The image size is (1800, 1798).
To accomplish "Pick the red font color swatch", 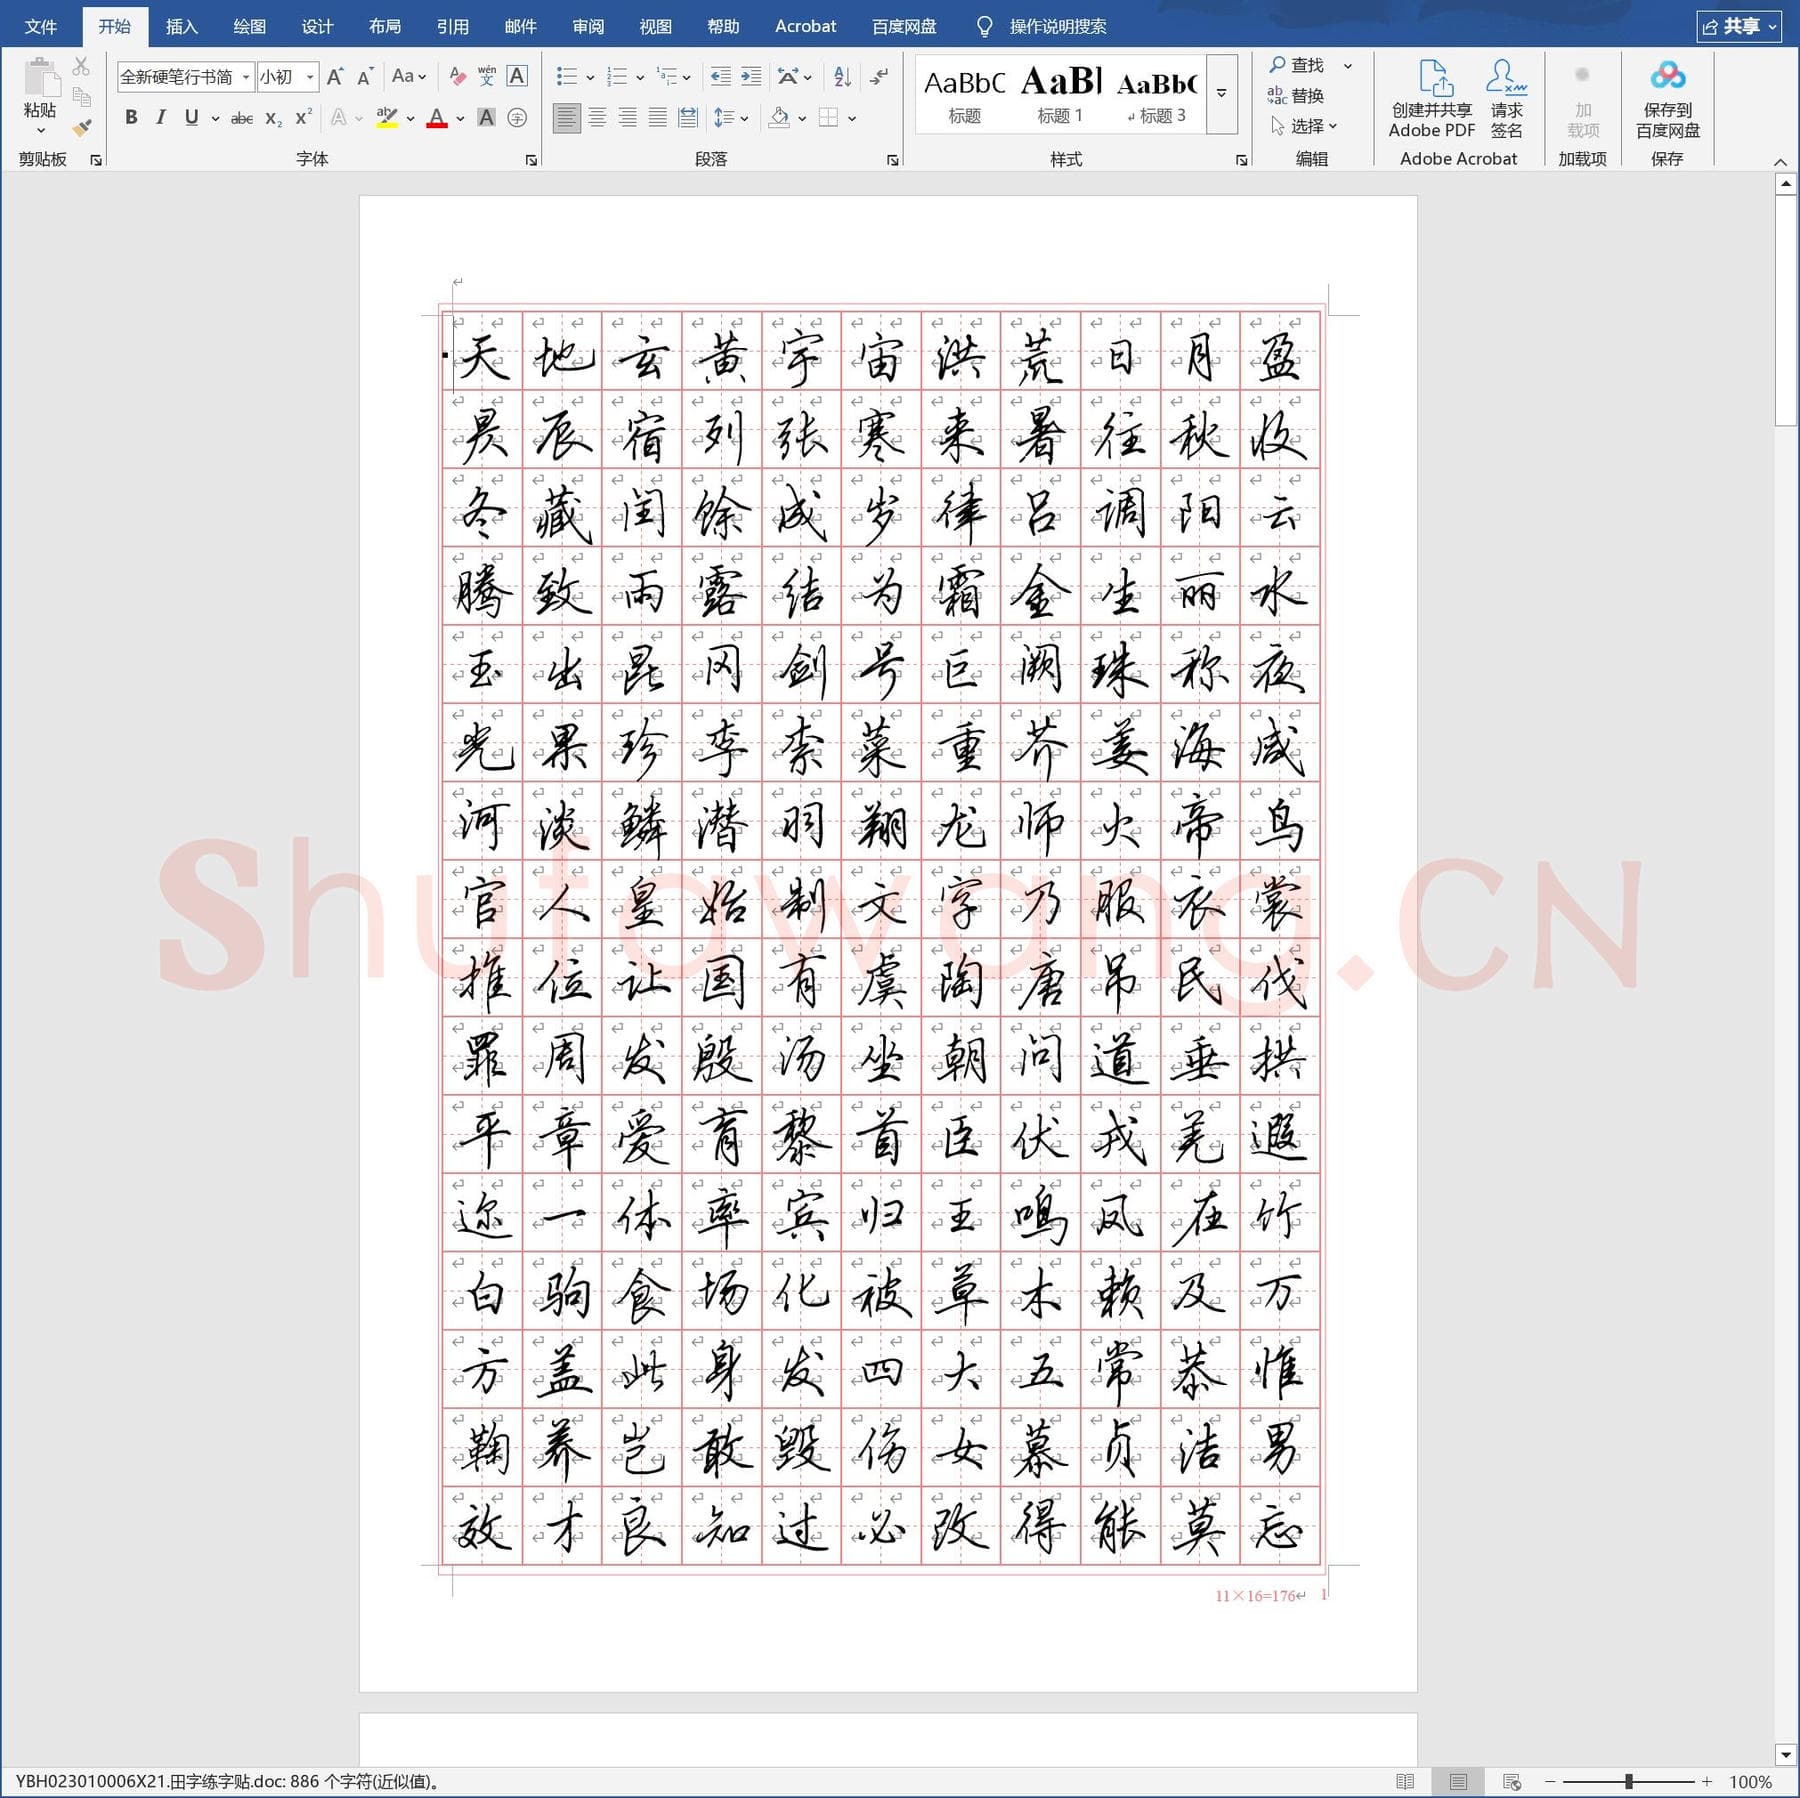I will point(437,118).
